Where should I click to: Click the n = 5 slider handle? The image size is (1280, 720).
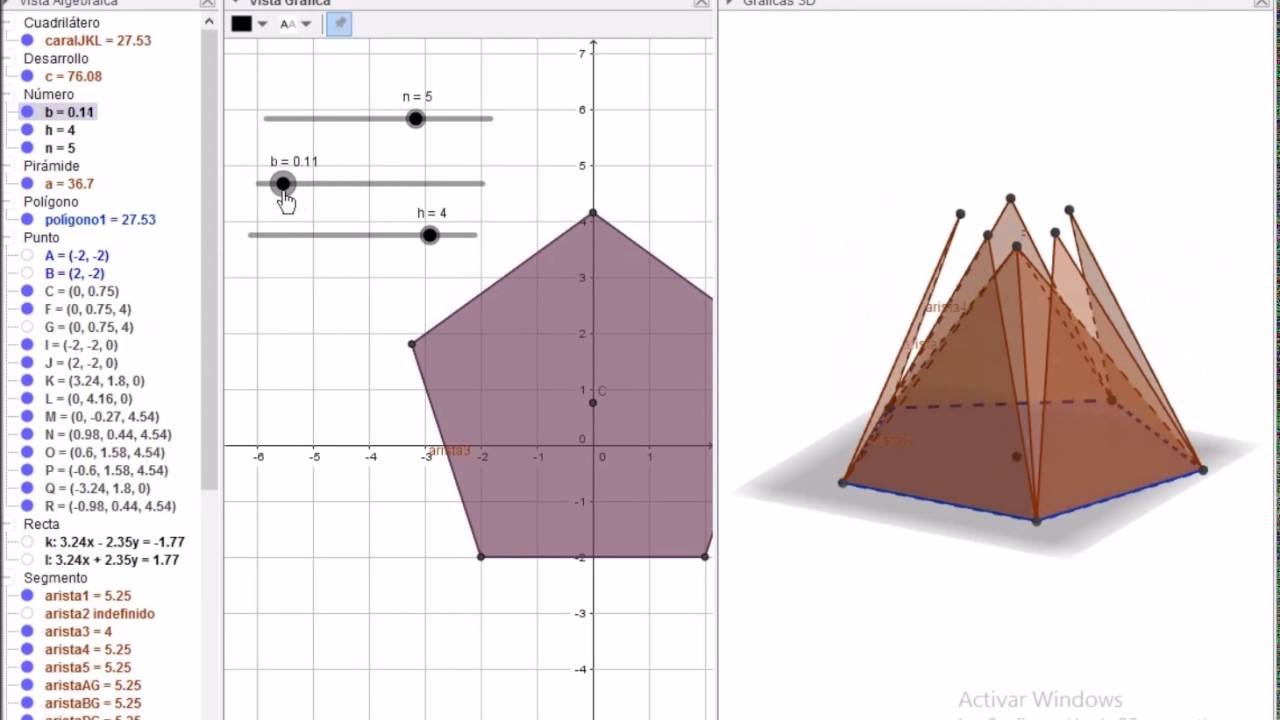pyautogui.click(x=415, y=119)
